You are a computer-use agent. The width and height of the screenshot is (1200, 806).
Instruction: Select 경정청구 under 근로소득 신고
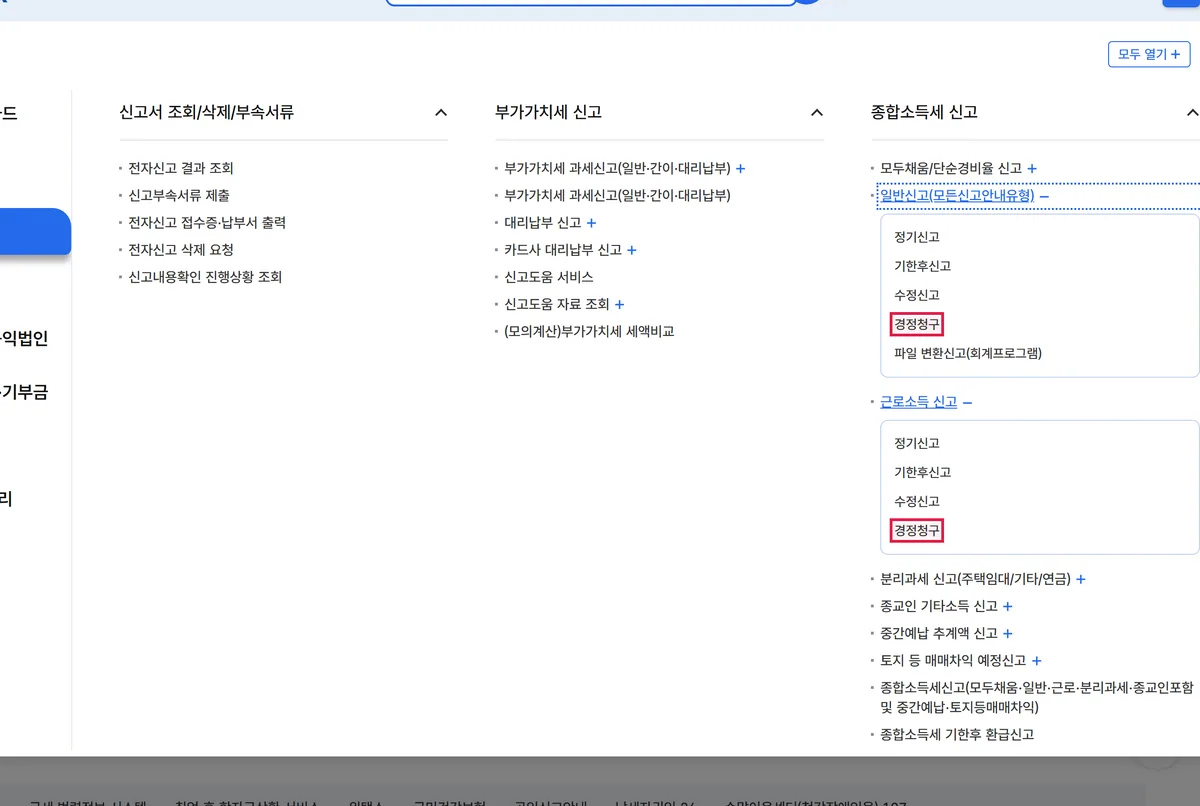coord(917,530)
